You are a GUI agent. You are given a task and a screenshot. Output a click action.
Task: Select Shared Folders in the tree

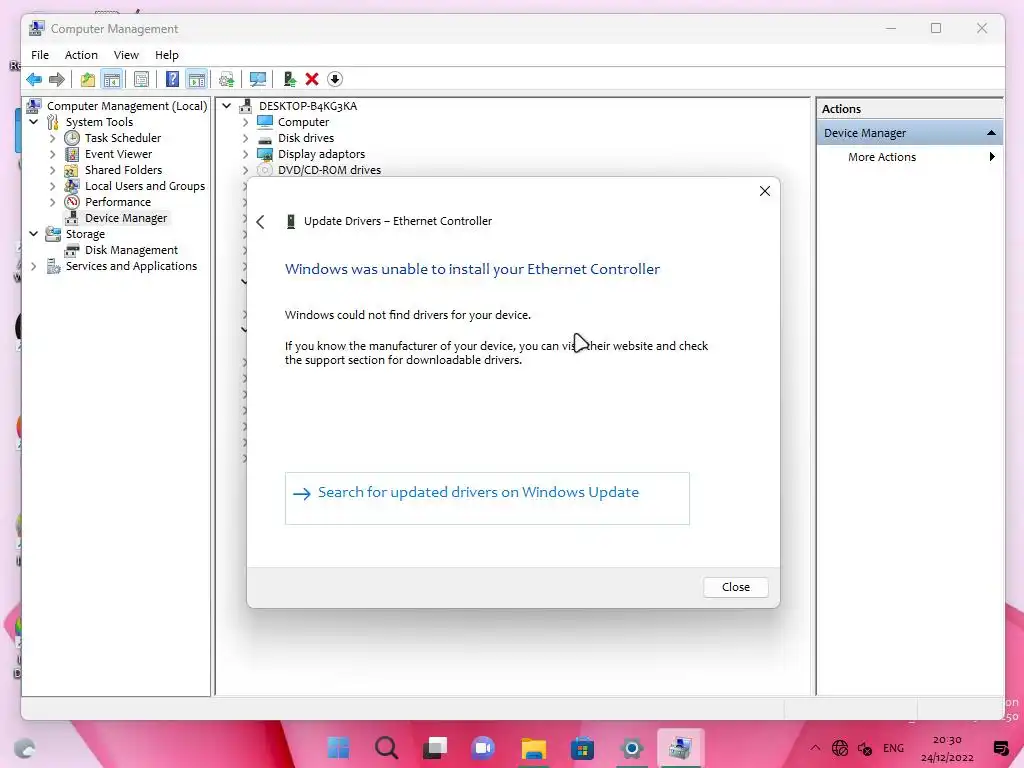123,170
